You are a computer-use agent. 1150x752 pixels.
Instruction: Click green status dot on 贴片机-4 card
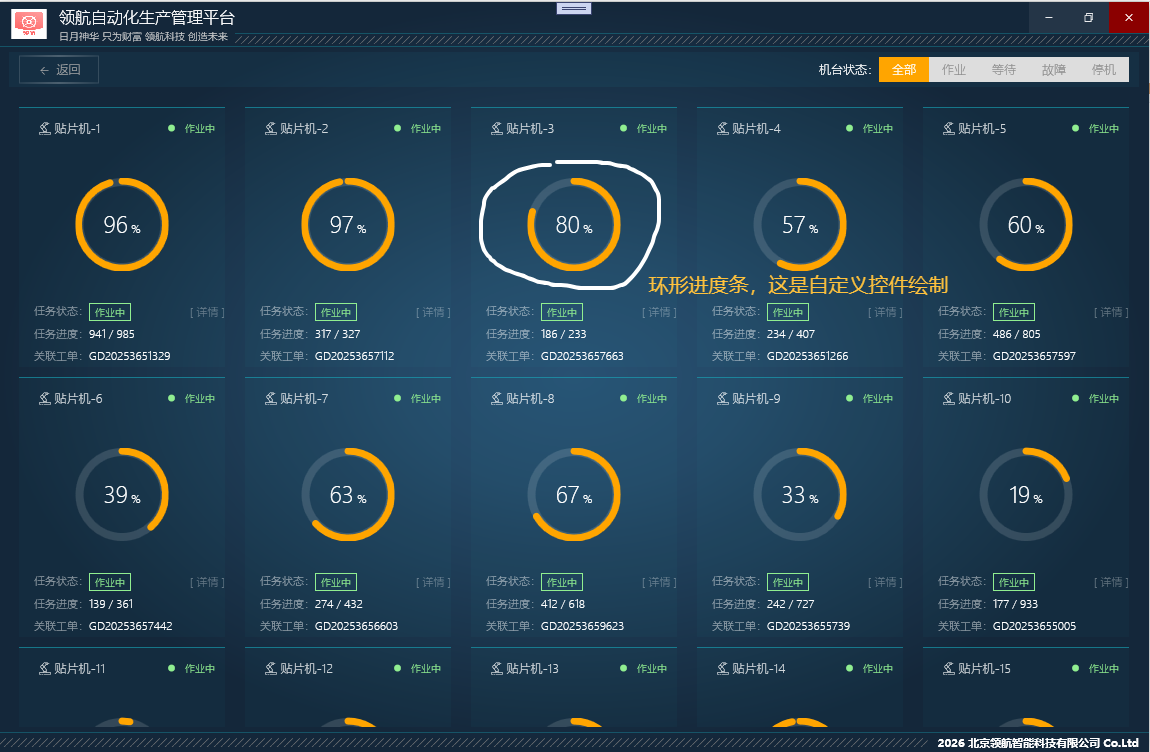click(849, 128)
